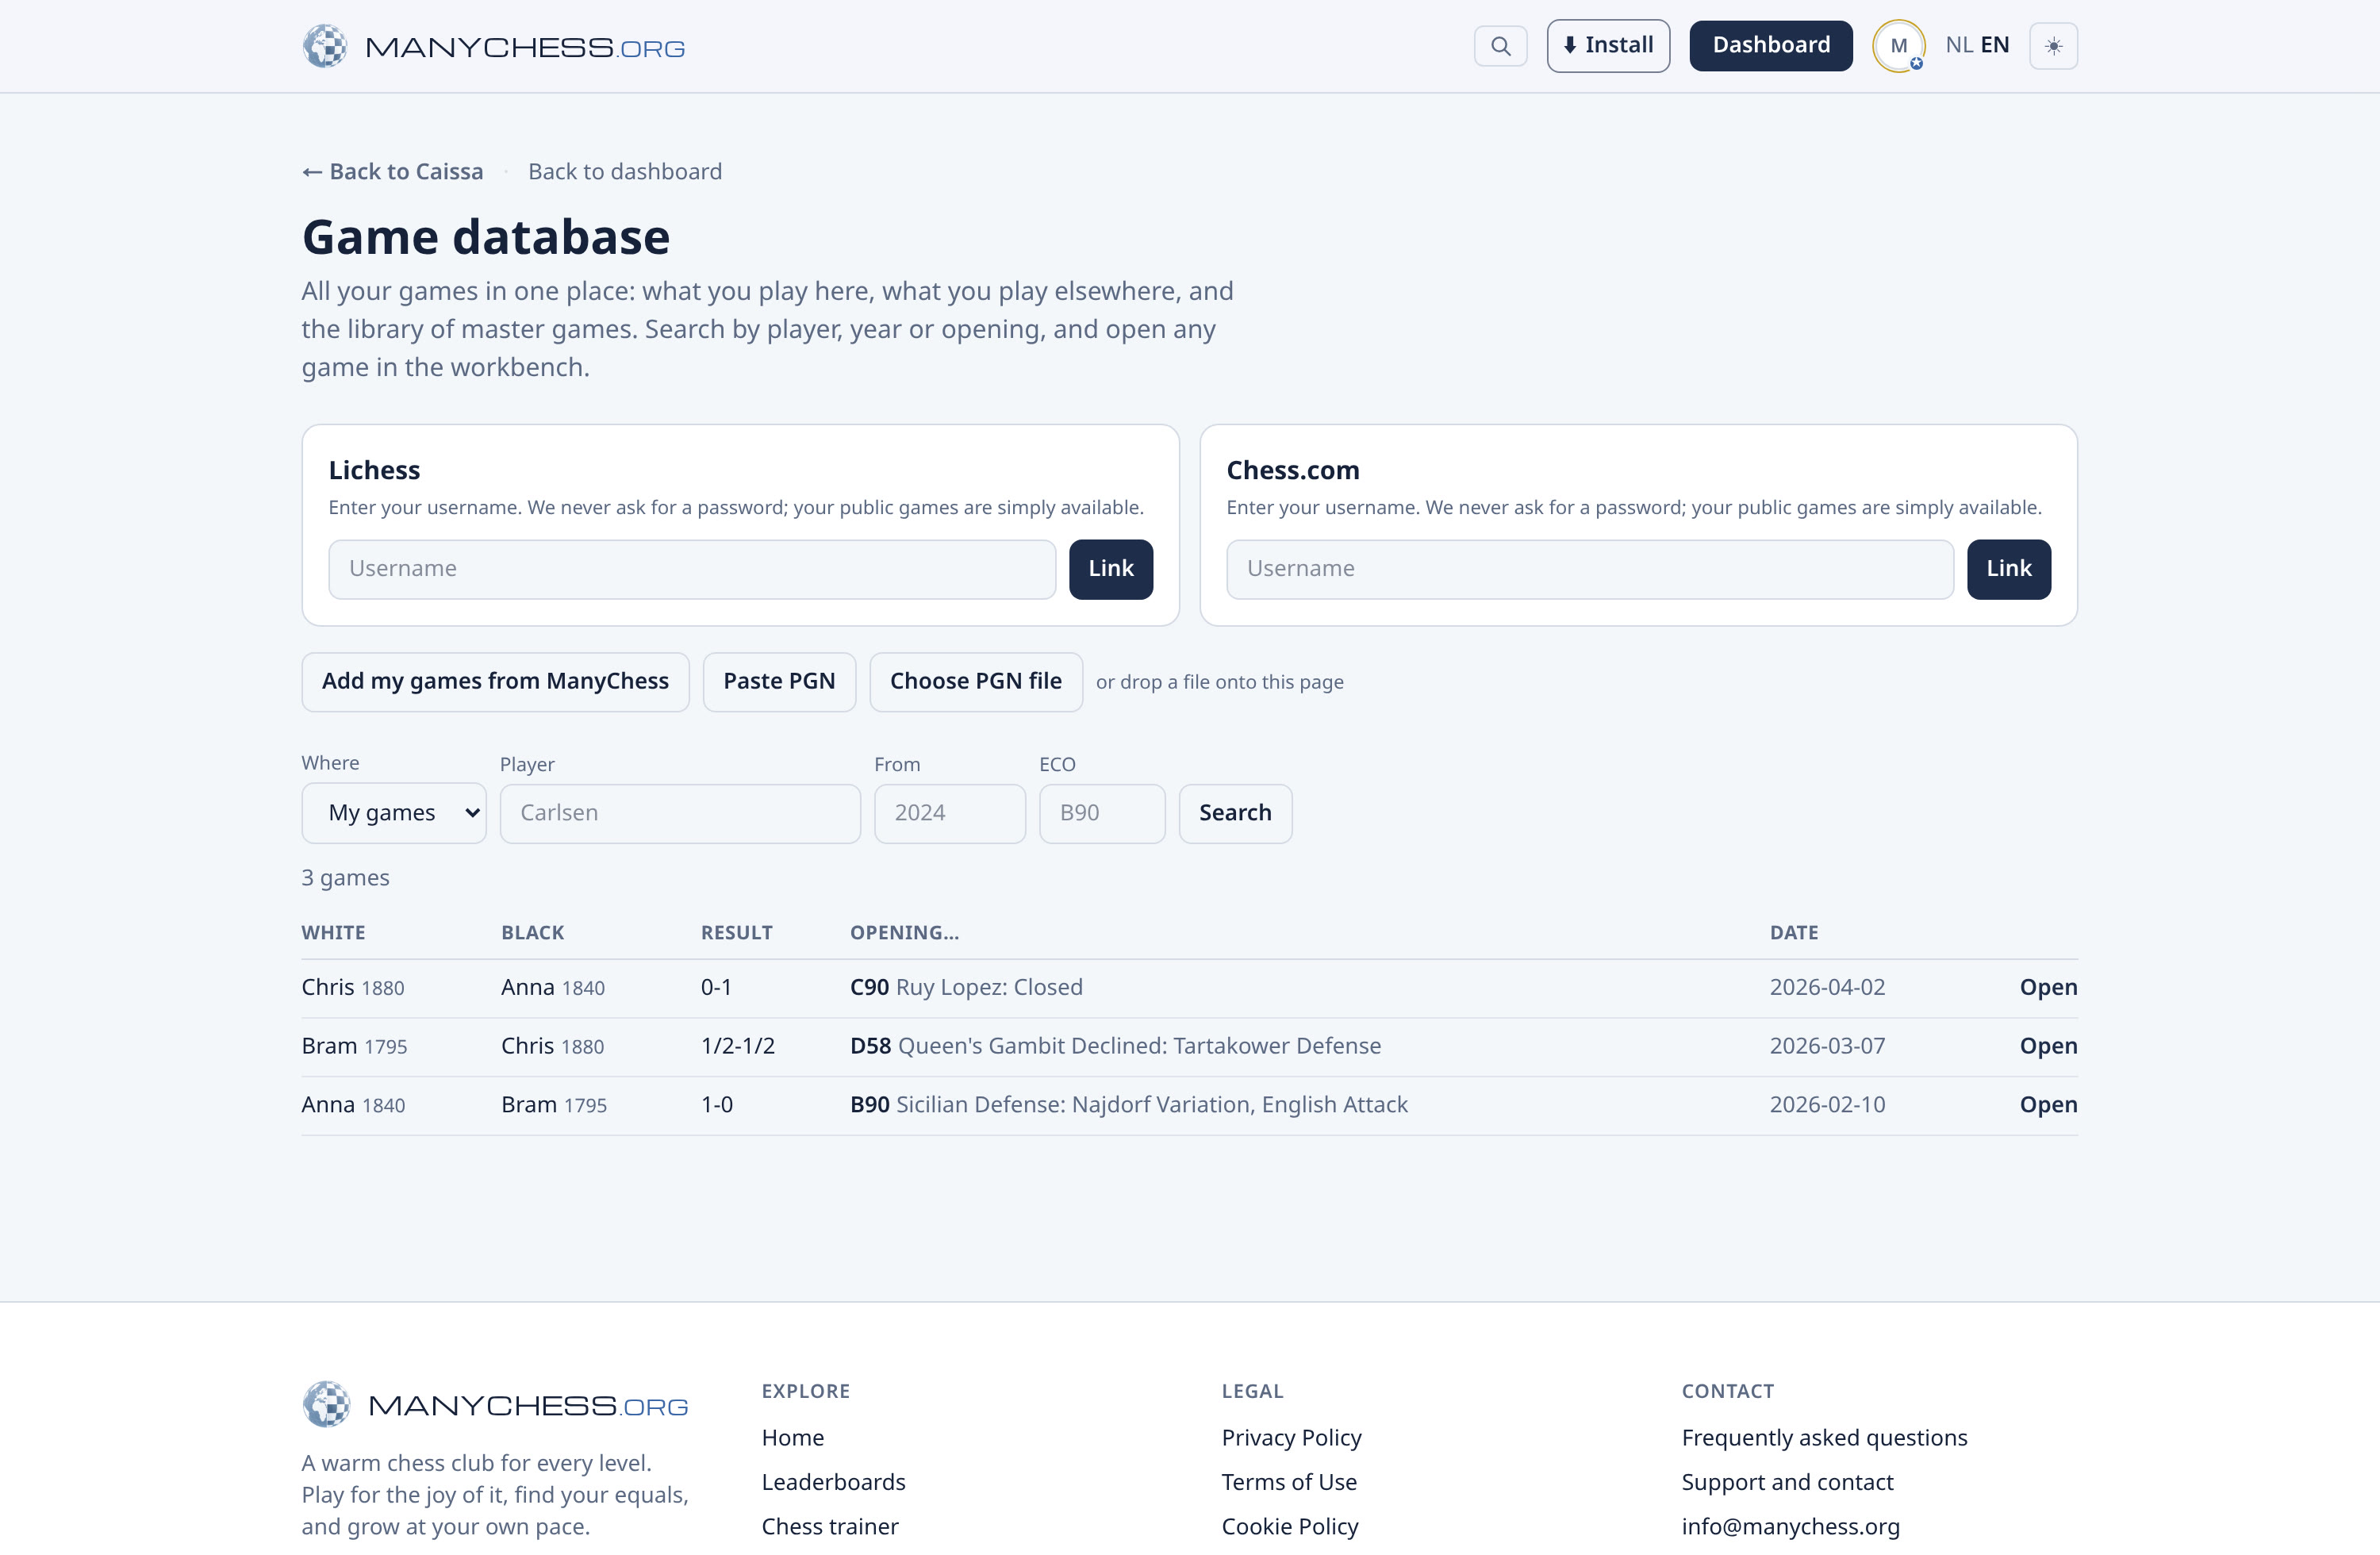Open the Dashboard button
The height and width of the screenshot is (1555, 2380).
pyautogui.click(x=1771, y=46)
